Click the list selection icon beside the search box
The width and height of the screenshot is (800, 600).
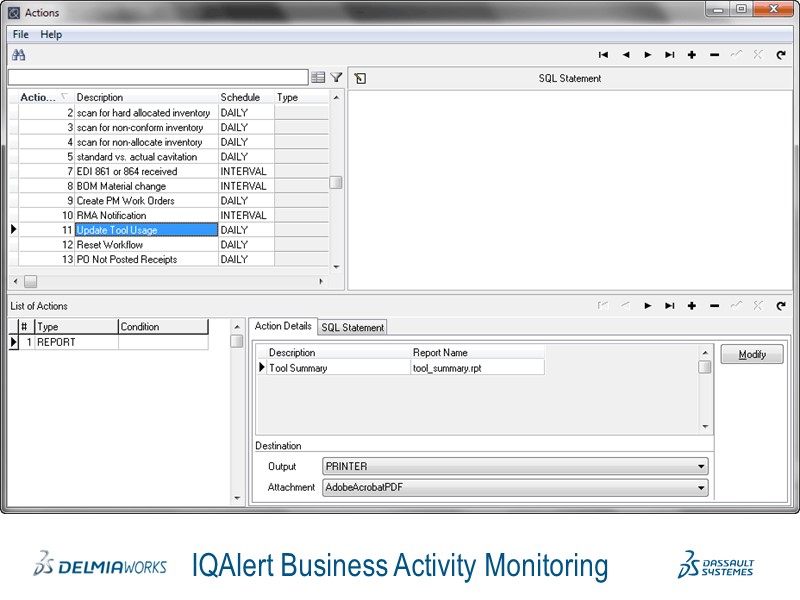point(318,77)
